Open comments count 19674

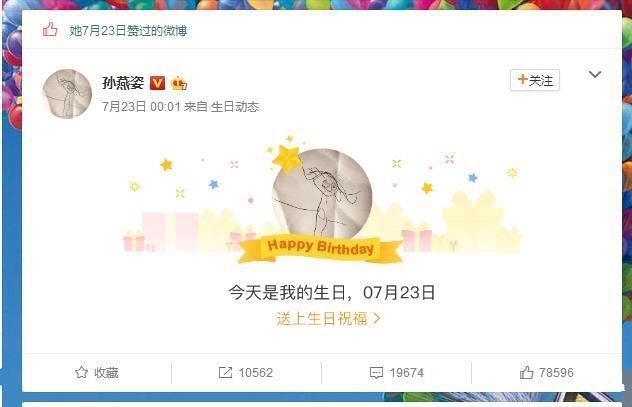pos(407,373)
